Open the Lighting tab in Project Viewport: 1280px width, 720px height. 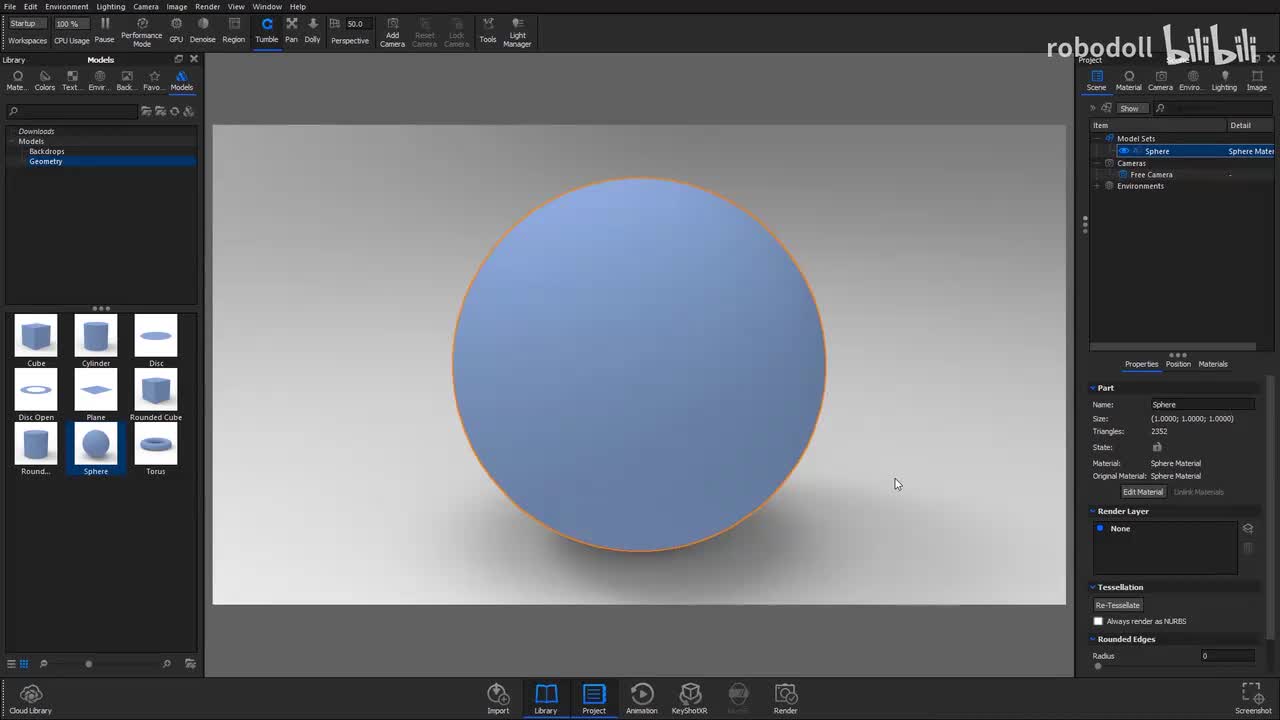1224,81
